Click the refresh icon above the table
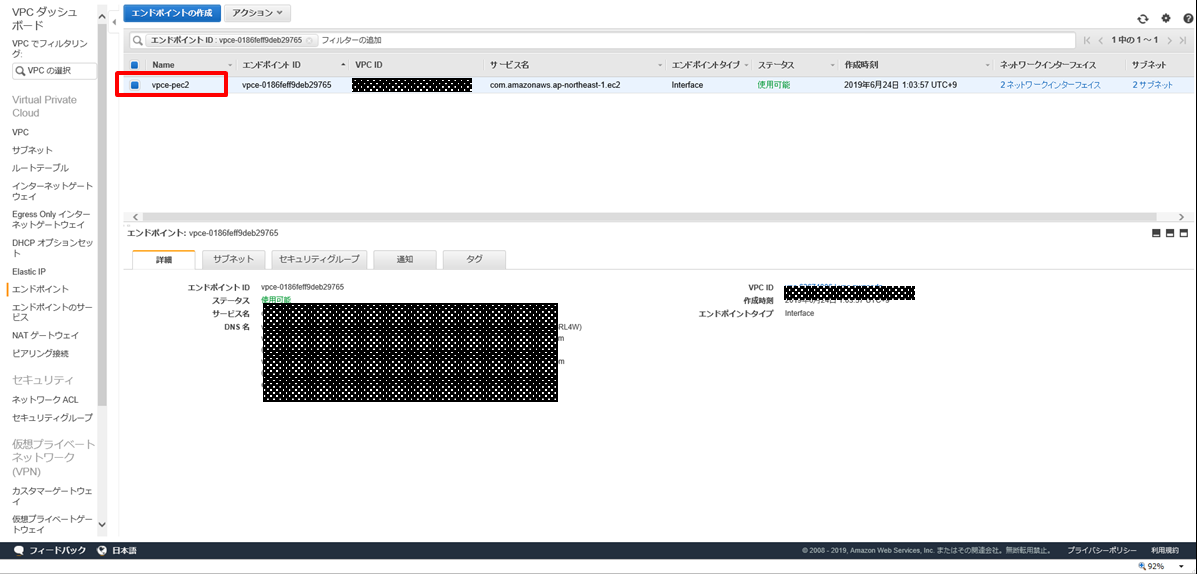 click(1143, 19)
